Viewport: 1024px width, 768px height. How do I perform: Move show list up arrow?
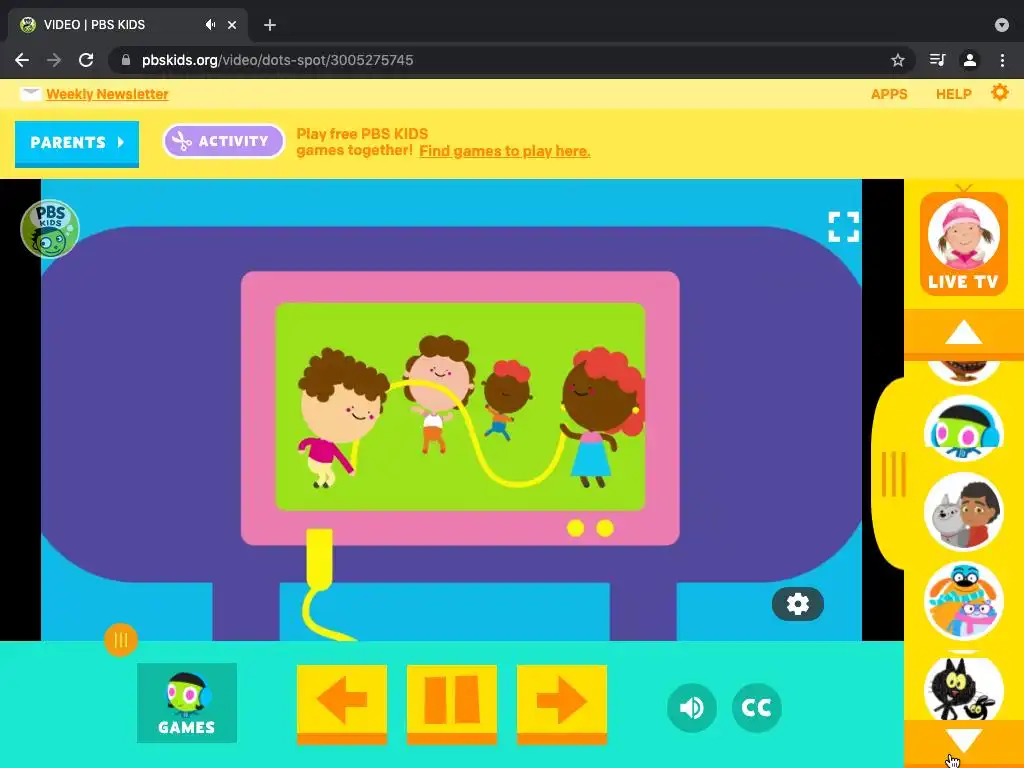pyautogui.click(x=963, y=333)
